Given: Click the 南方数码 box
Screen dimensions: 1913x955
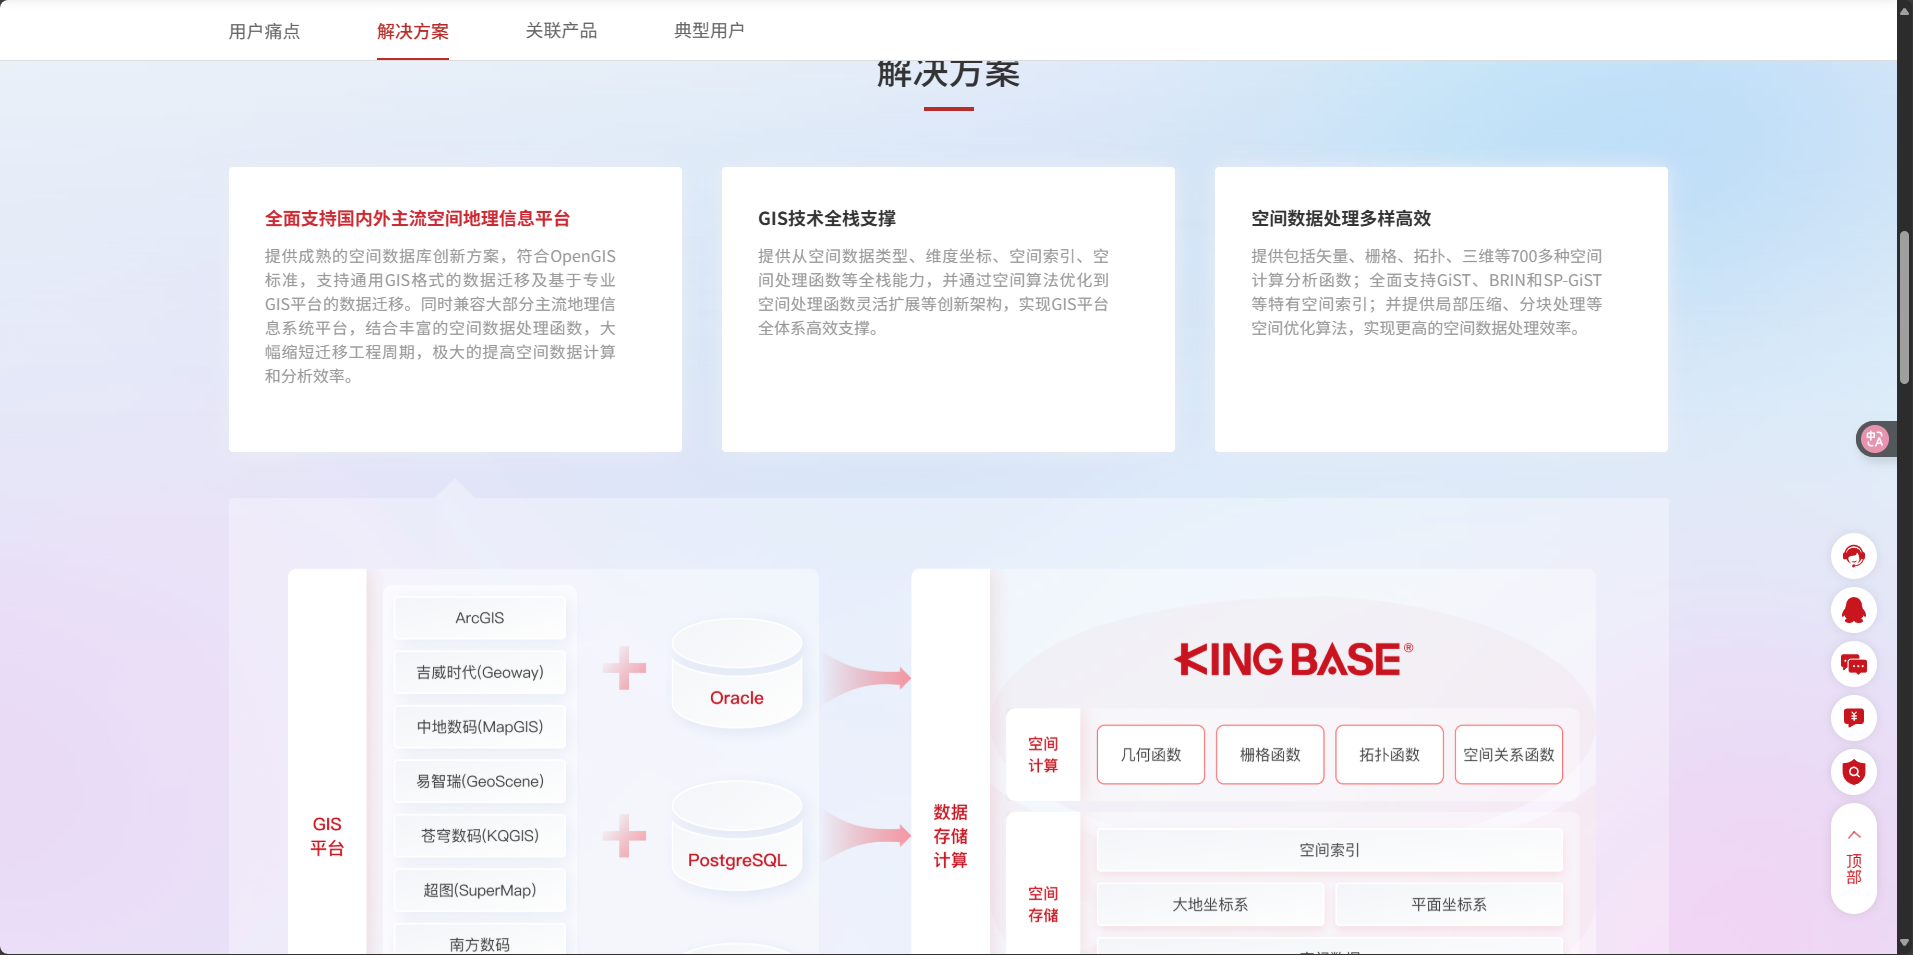Looking at the screenshot, I should point(480,940).
